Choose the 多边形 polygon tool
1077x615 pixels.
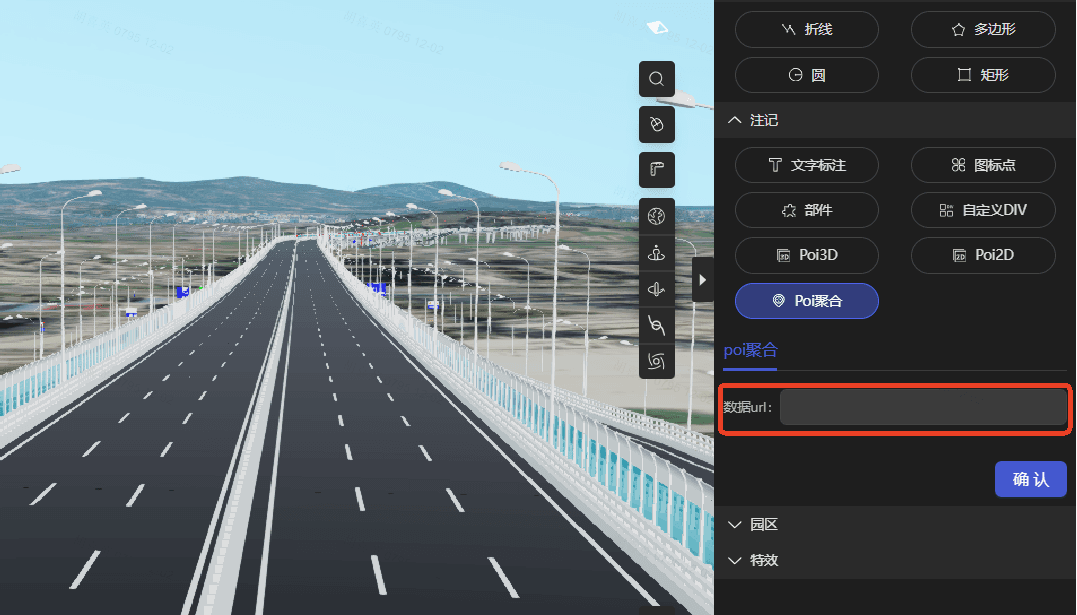click(982, 30)
